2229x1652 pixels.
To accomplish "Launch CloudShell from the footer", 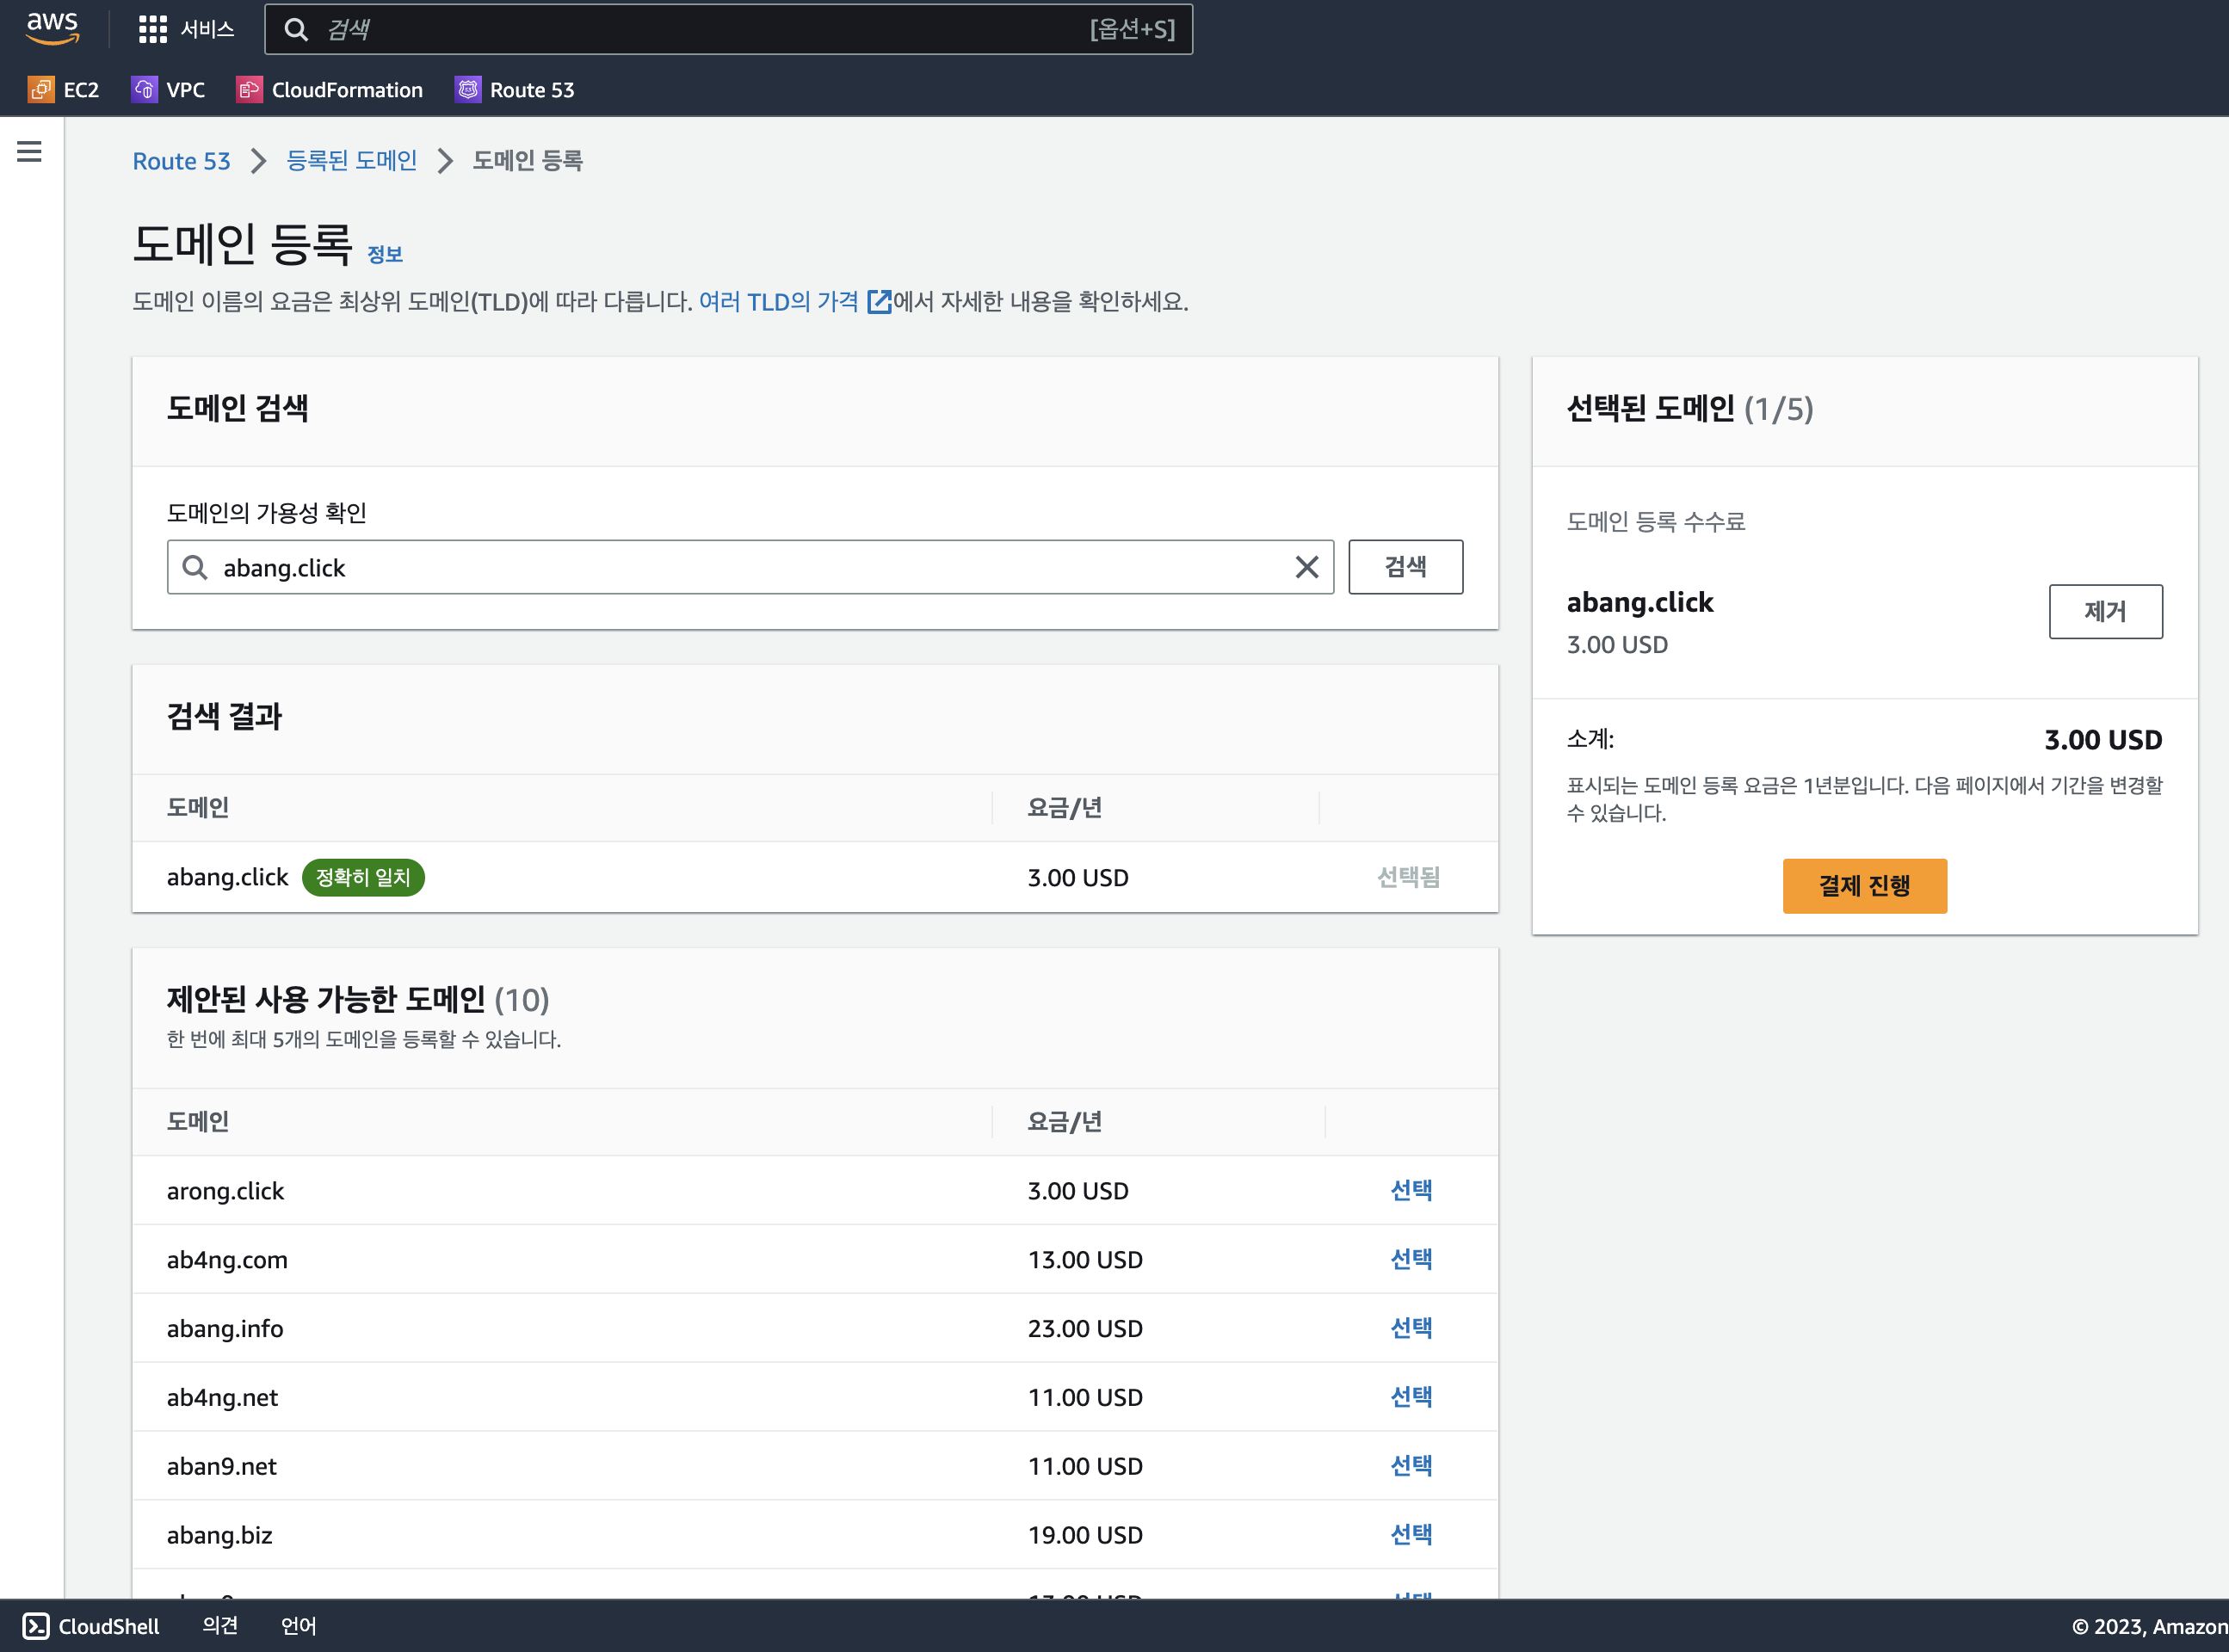I will click(91, 1626).
